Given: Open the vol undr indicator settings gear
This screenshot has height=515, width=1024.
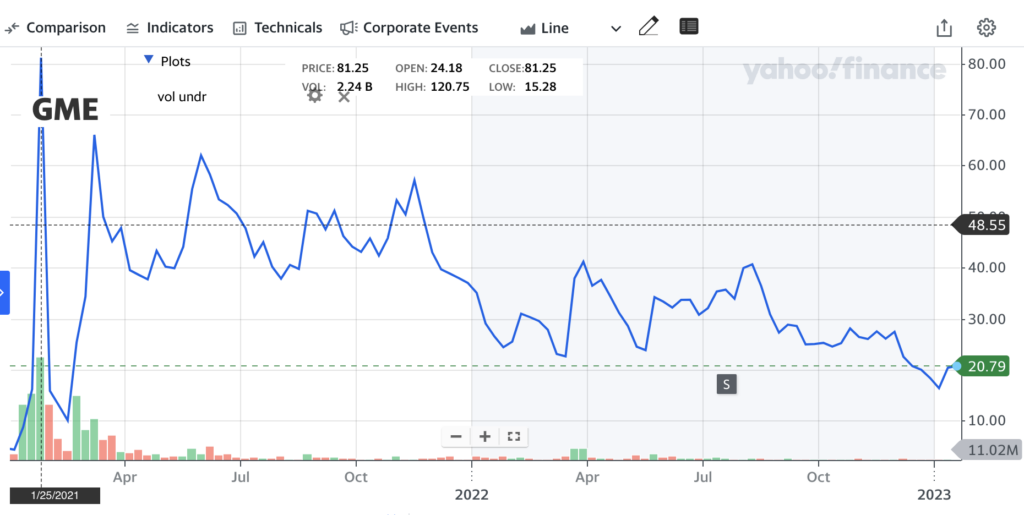Looking at the screenshot, I should pos(315,96).
